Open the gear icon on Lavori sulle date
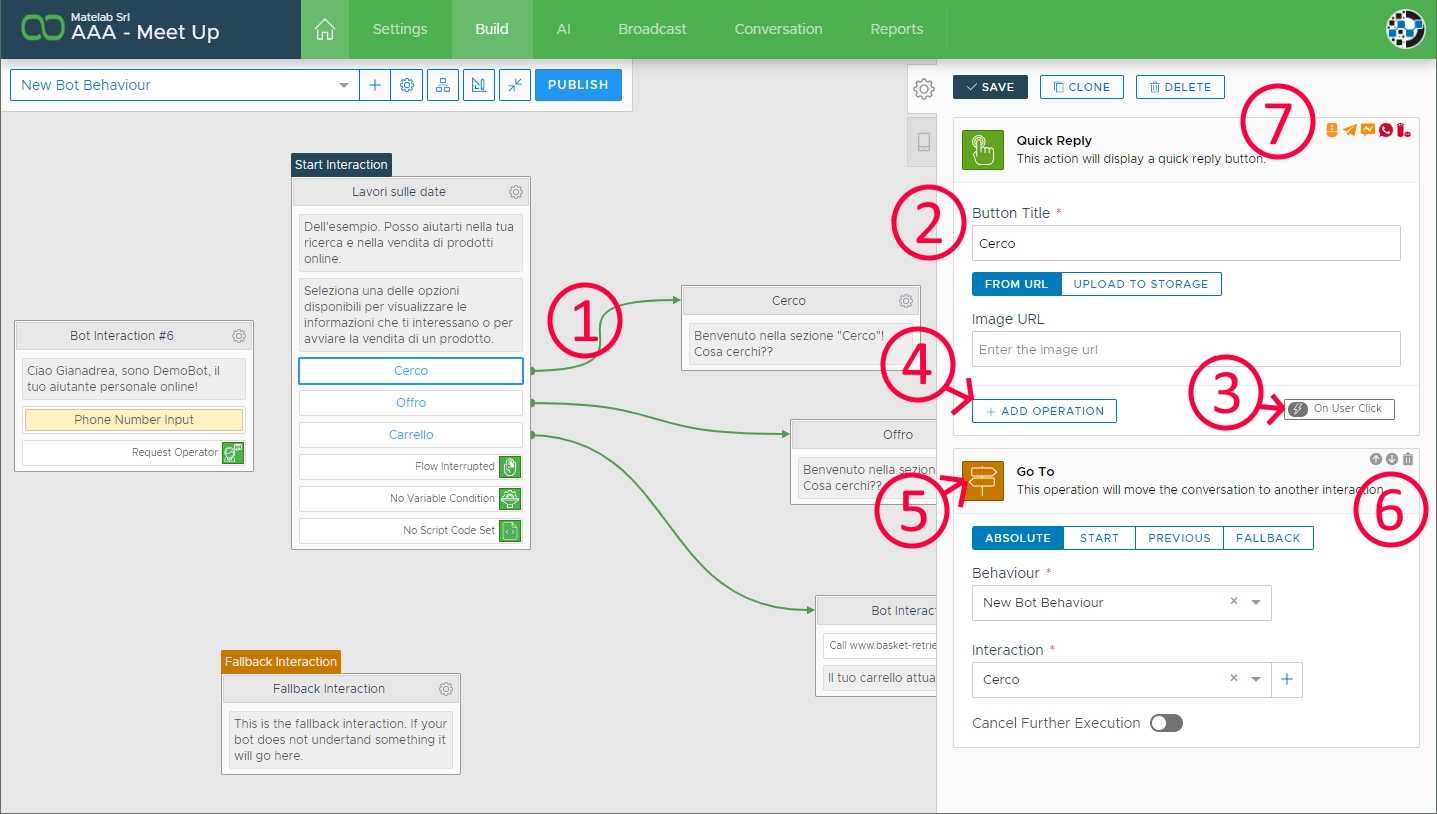The width and height of the screenshot is (1437, 814). [x=515, y=192]
